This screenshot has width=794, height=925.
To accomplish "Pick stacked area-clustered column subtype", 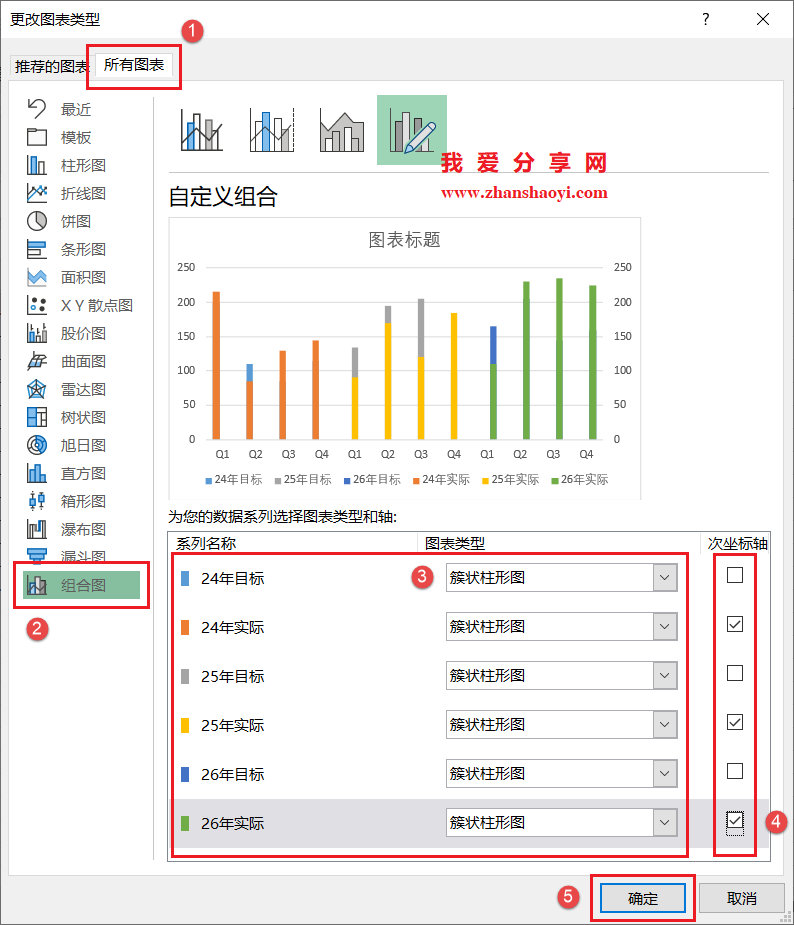I will click(342, 130).
